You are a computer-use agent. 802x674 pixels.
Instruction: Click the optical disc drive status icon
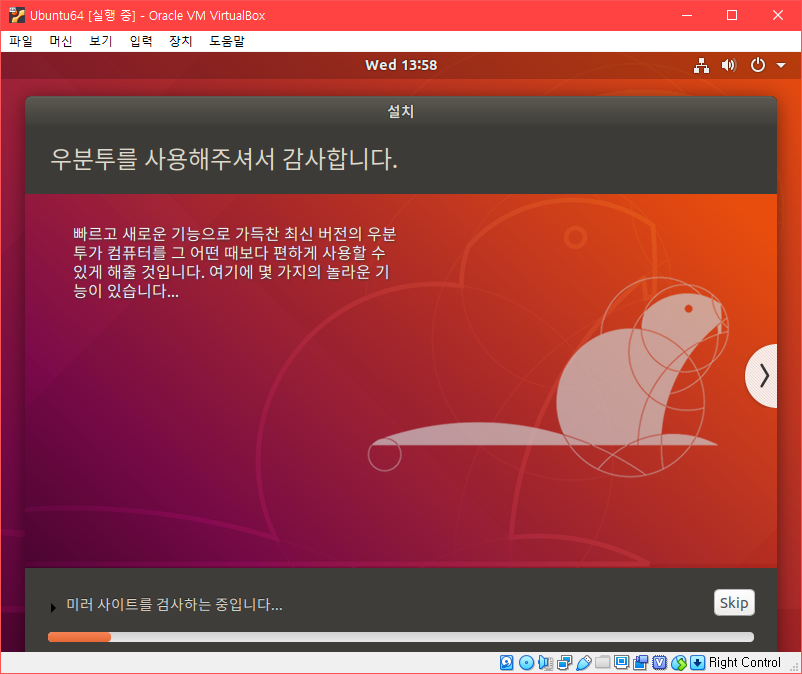click(x=526, y=662)
